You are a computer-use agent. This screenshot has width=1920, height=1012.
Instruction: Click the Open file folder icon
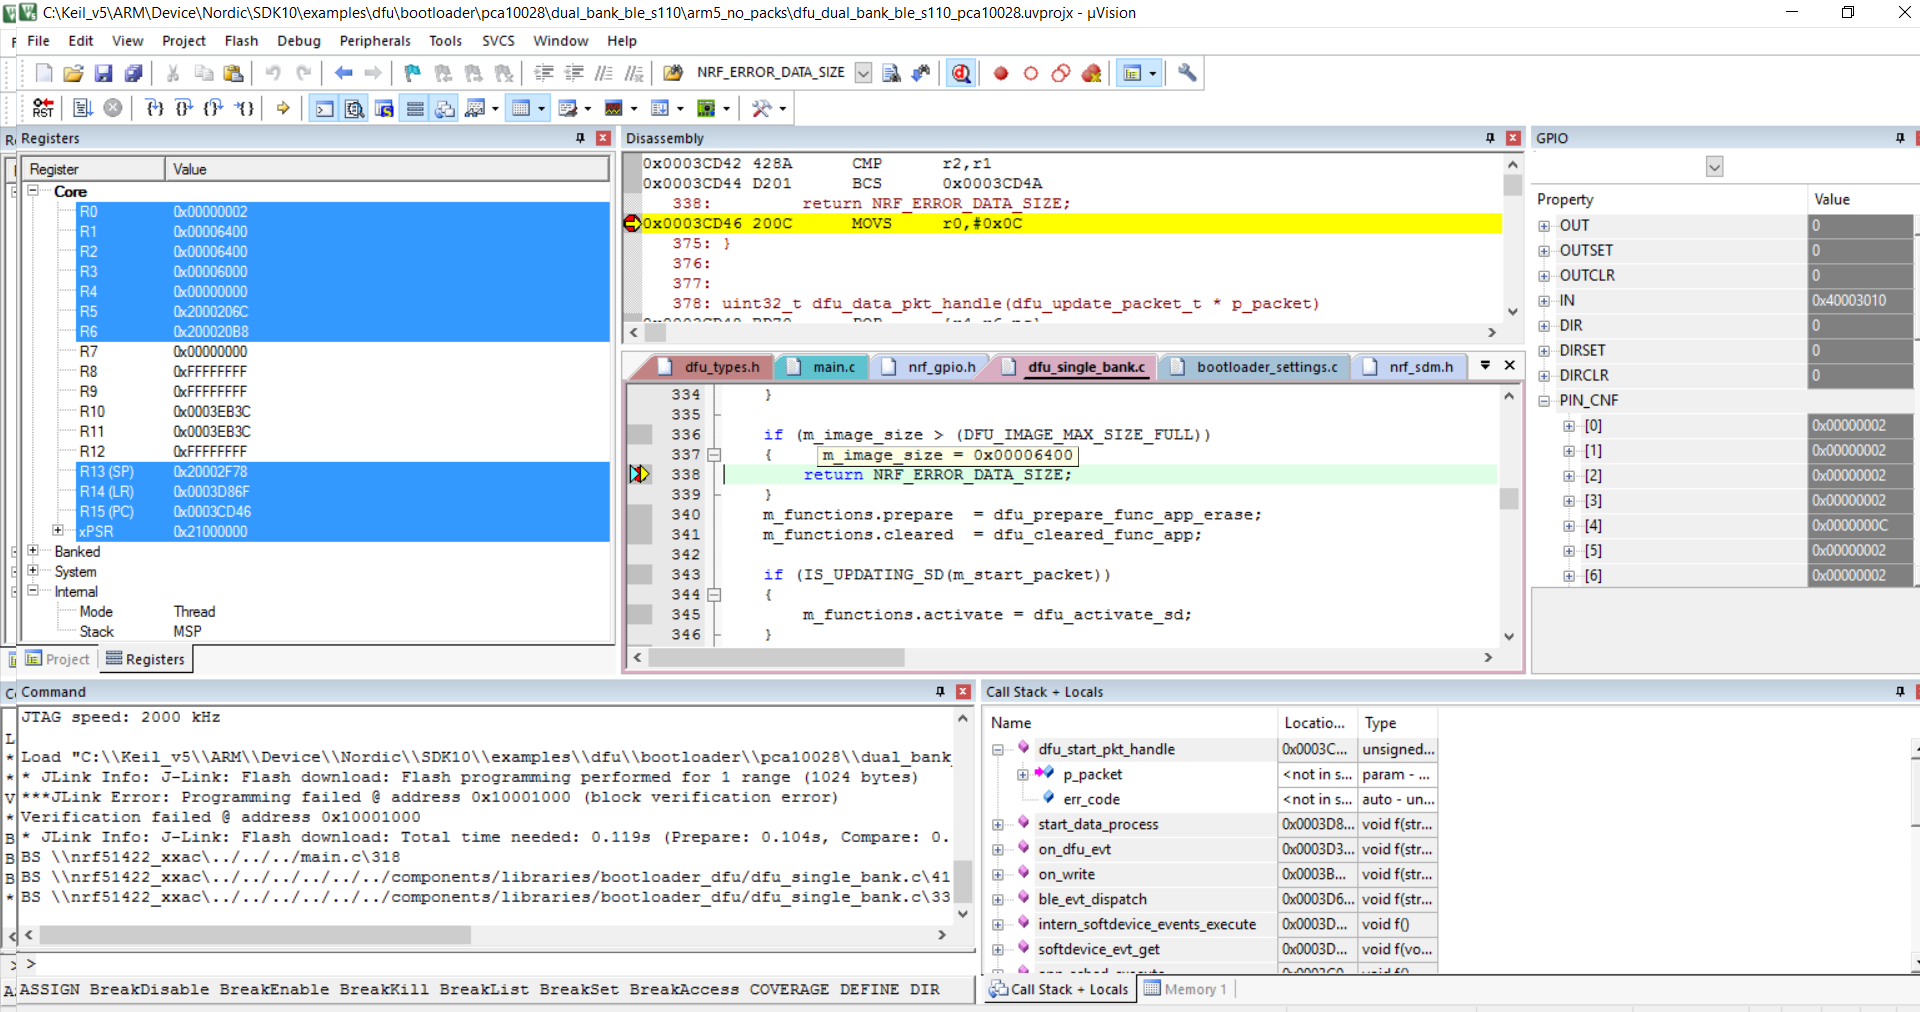tap(73, 73)
